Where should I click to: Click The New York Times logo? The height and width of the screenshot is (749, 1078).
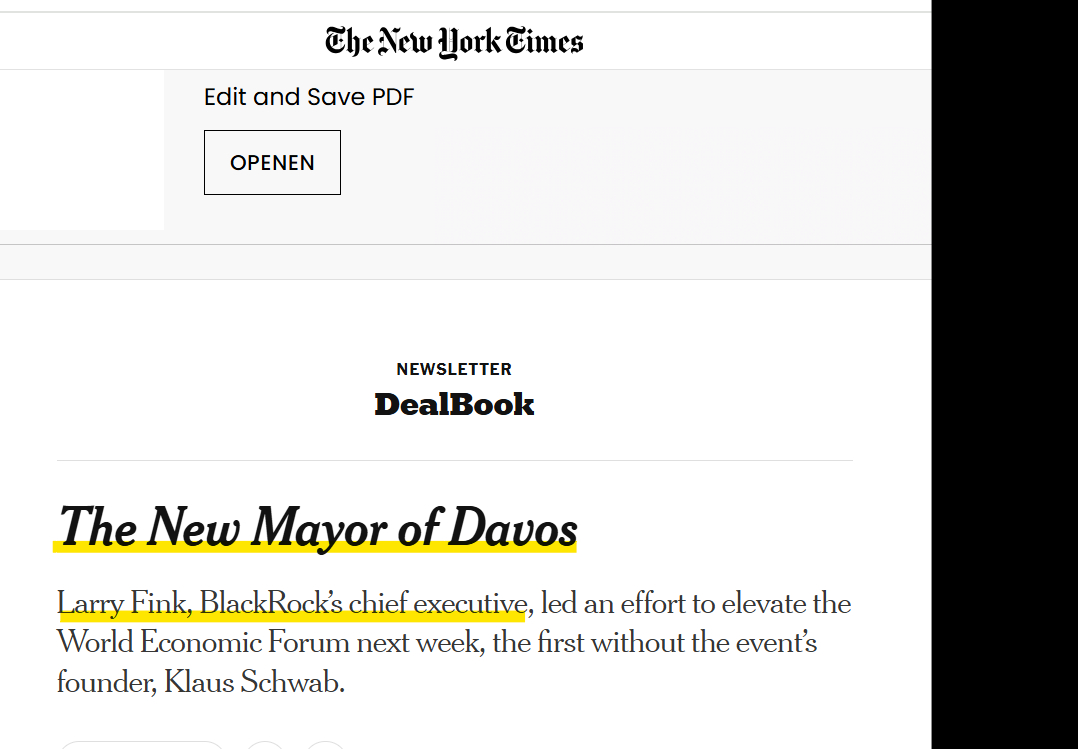pyautogui.click(x=454, y=42)
